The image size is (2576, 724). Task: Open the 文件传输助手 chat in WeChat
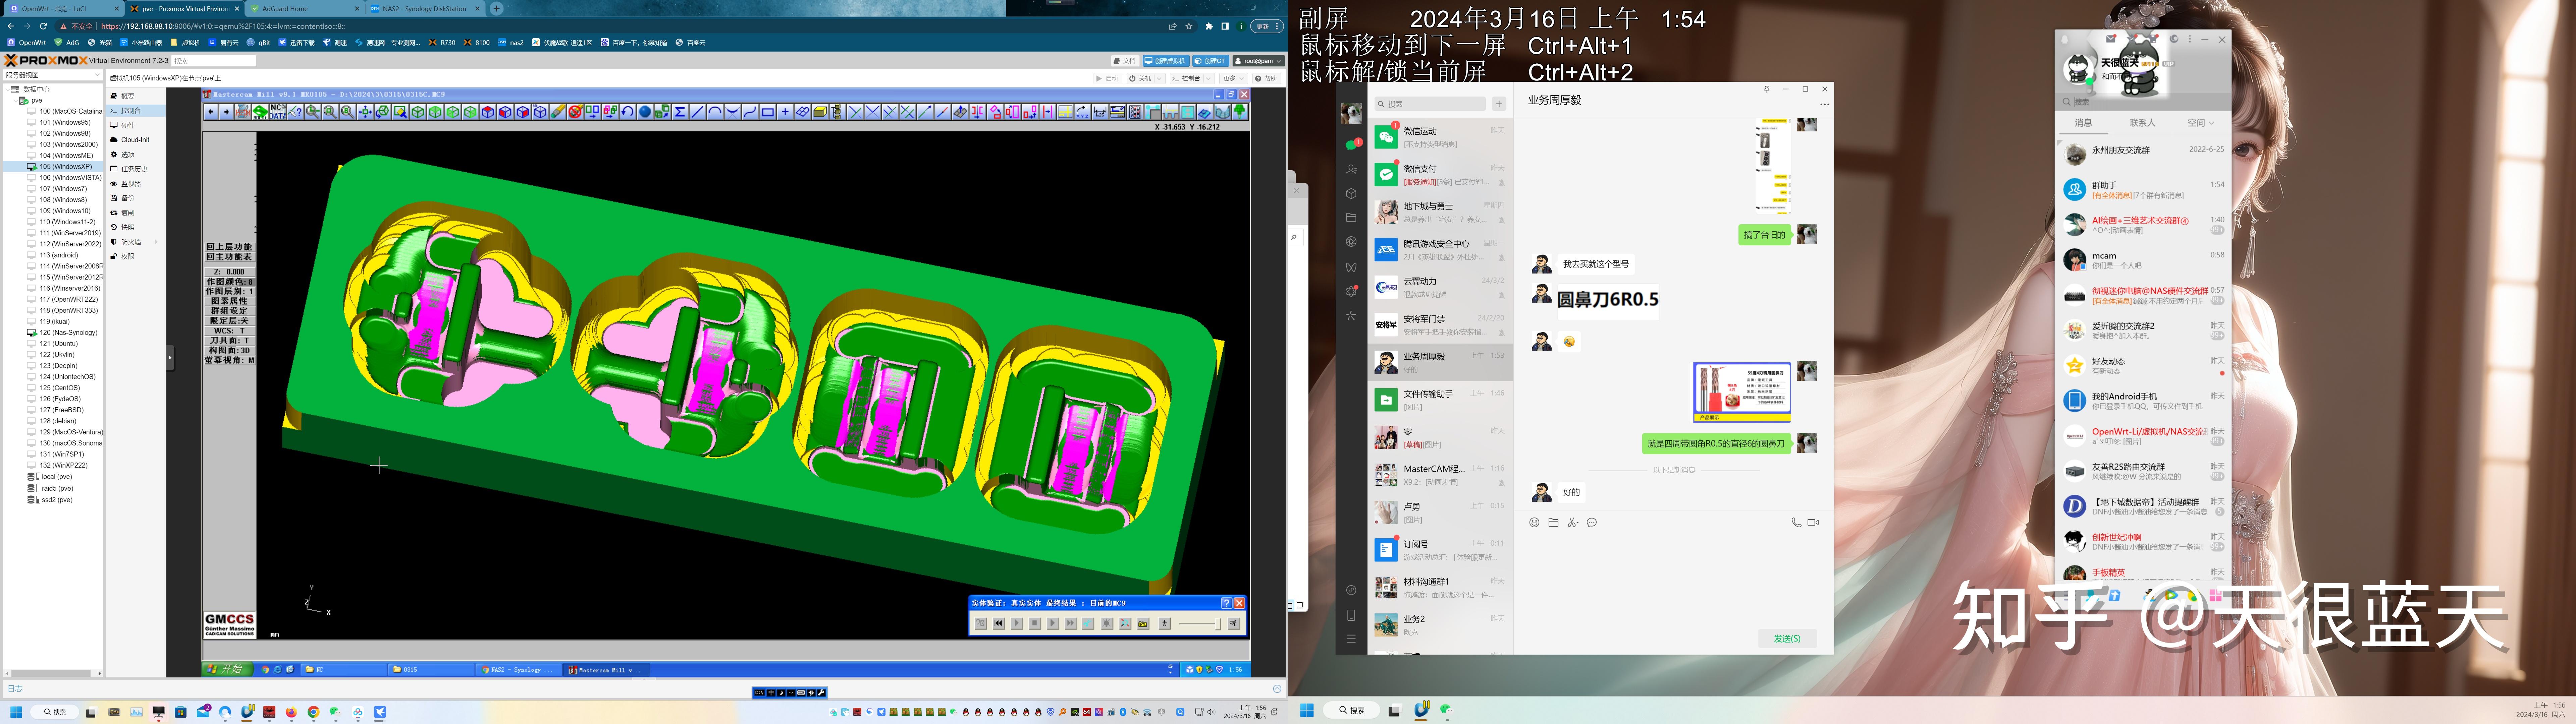(1440, 400)
